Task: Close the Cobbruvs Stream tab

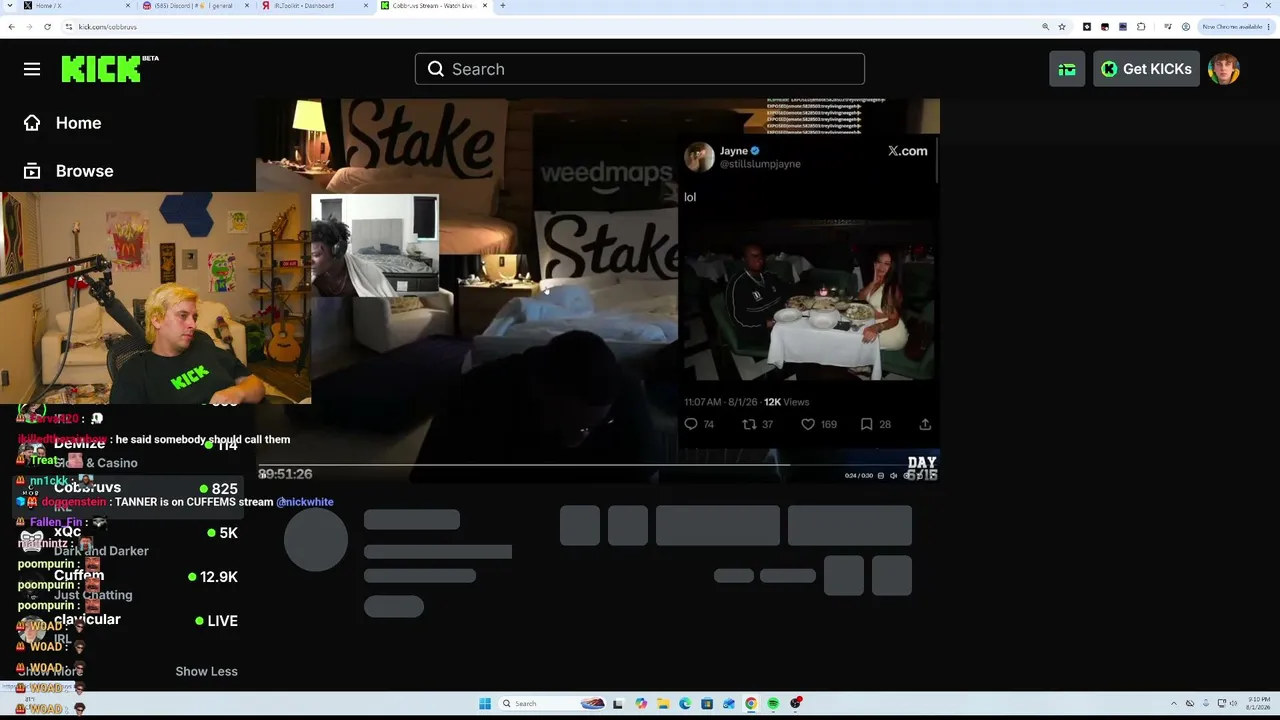Action: point(483,6)
